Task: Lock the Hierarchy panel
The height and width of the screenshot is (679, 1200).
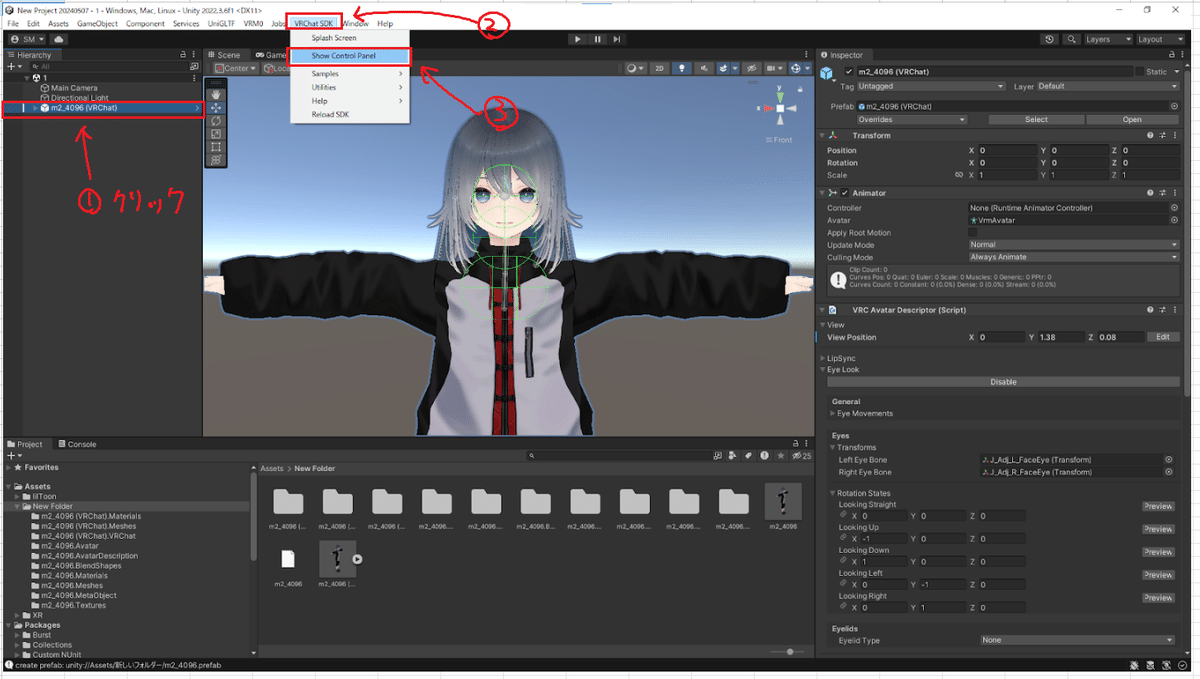Action: [182, 55]
